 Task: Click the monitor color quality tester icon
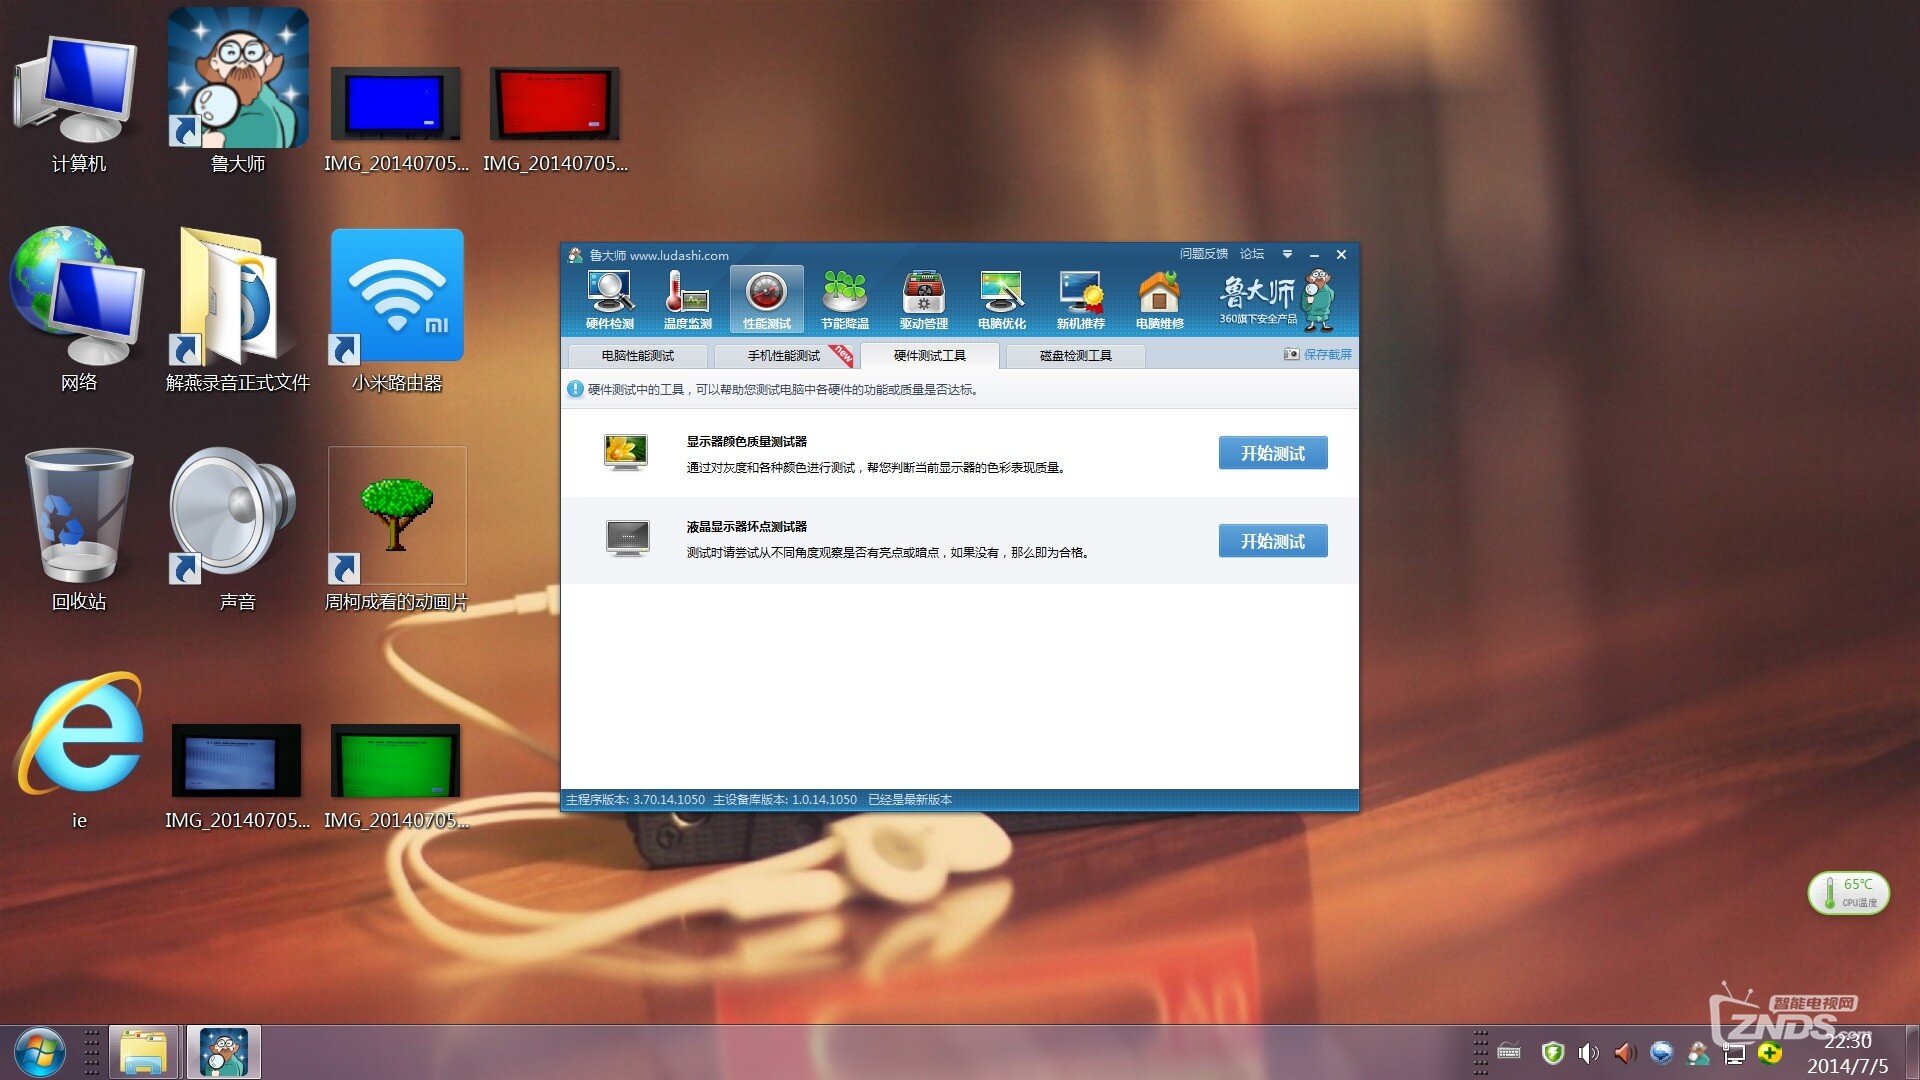(x=627, y=453)
